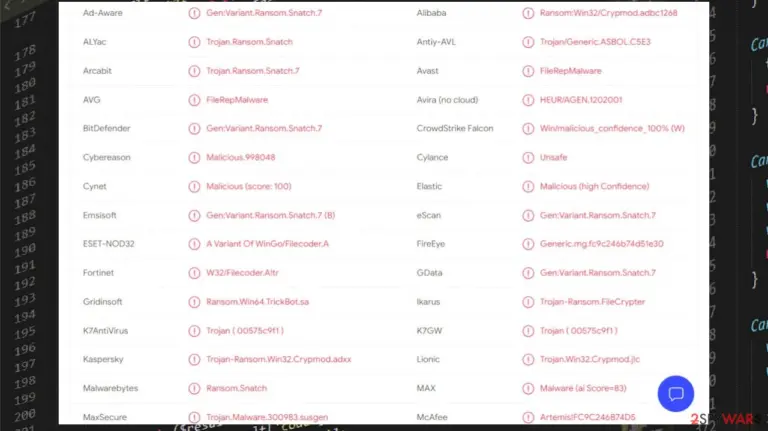Select Arcabit's Trojan.Ransom.Snatch.7 detection
The height and width of the screenshot is (431, 768).
[x=253, y=71]
